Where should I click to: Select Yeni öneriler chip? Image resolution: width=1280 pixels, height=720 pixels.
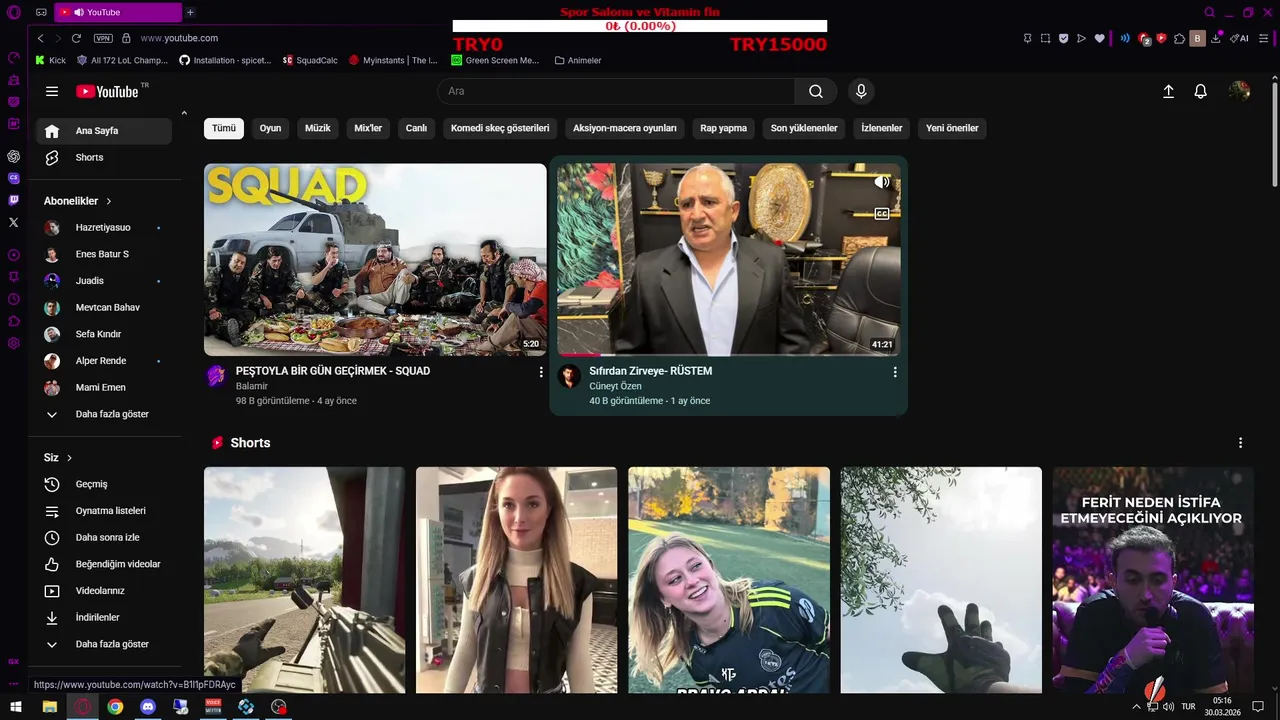tap(952, 128)
